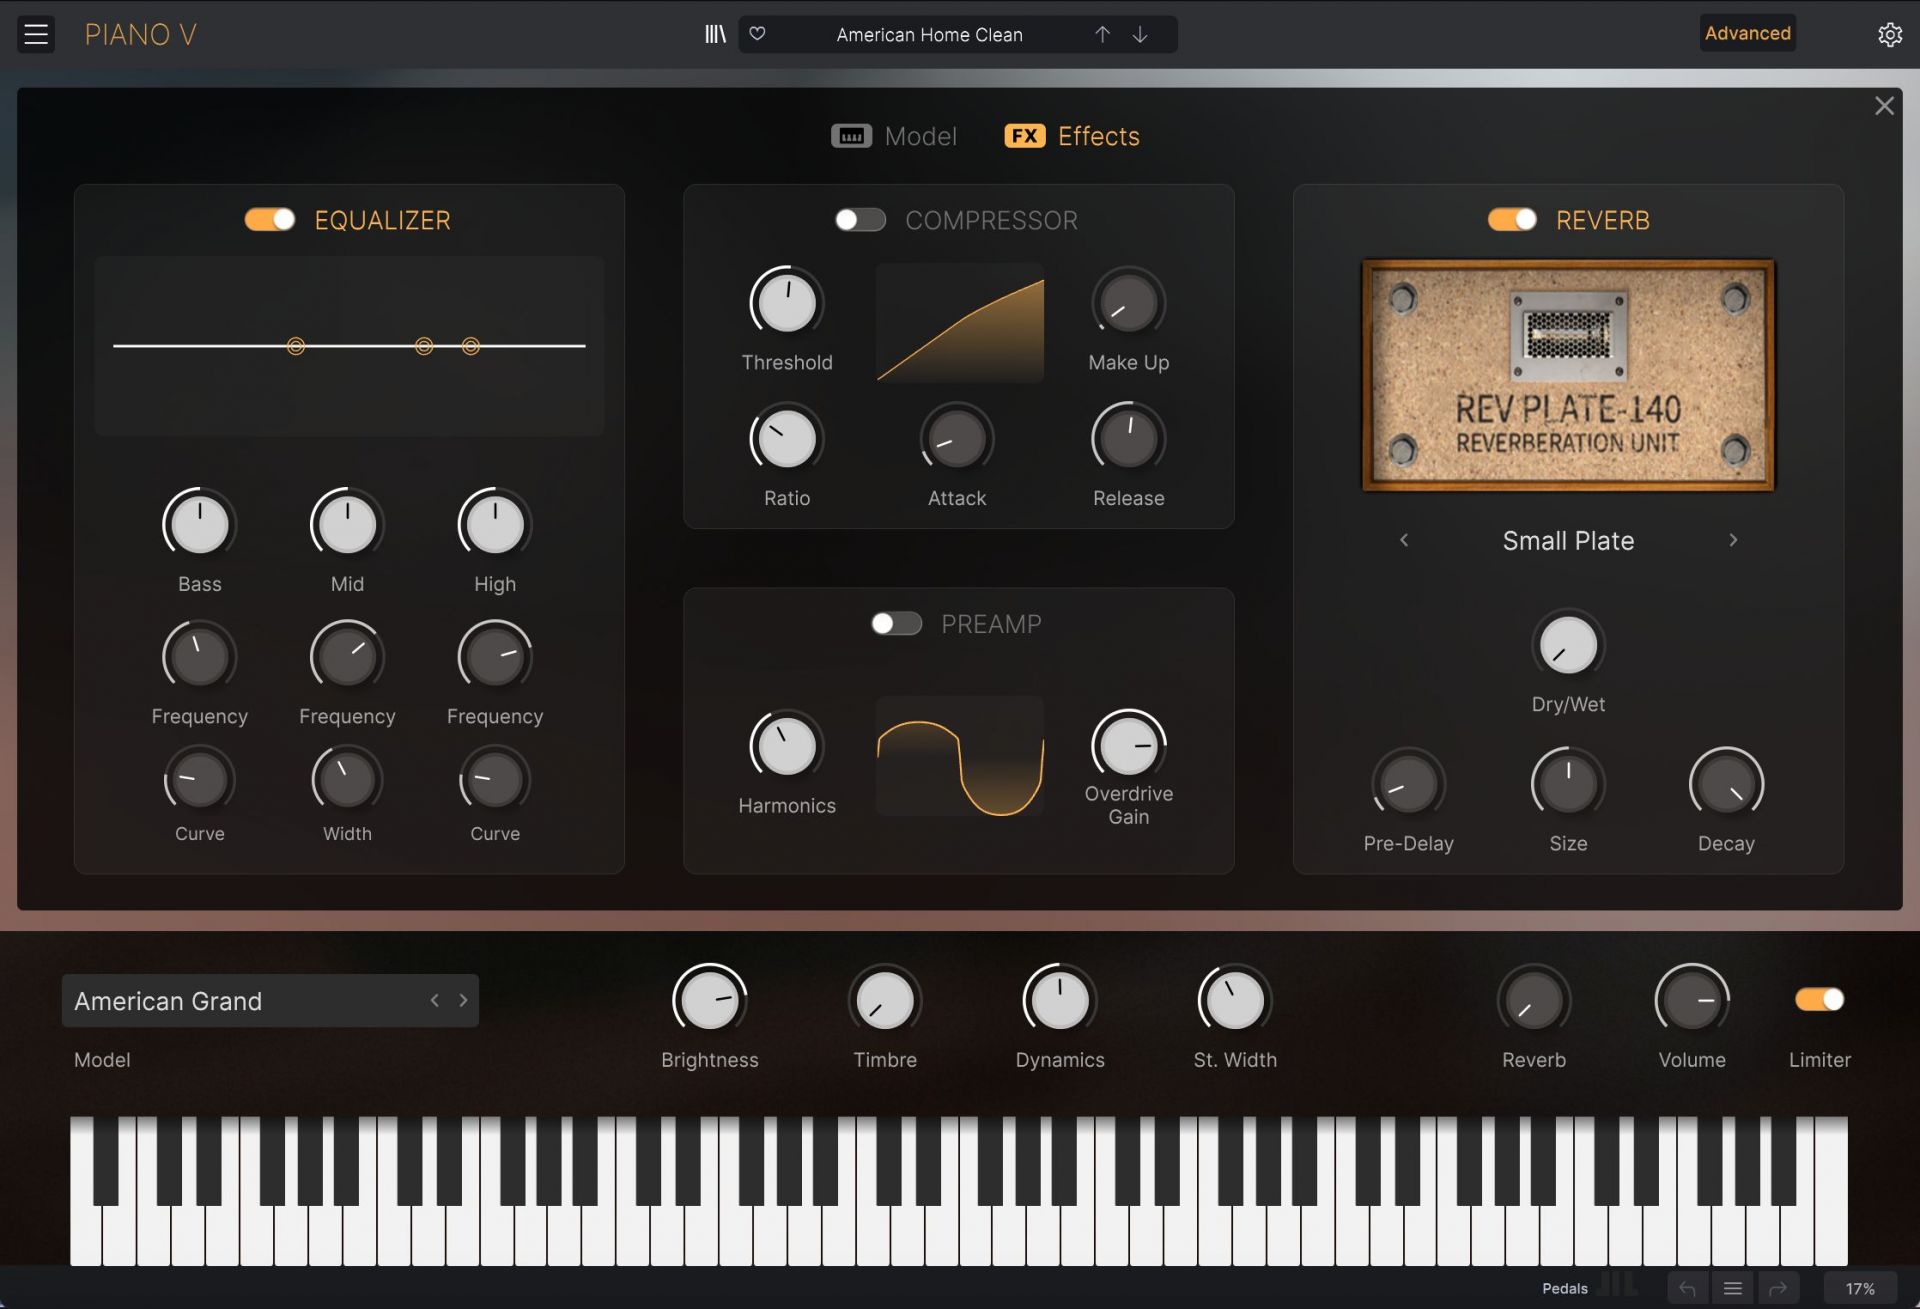Open the American Grand model selector
Image resolution: width=1920 pixels, height=1309 pixels.
(x=270, y=1000)
